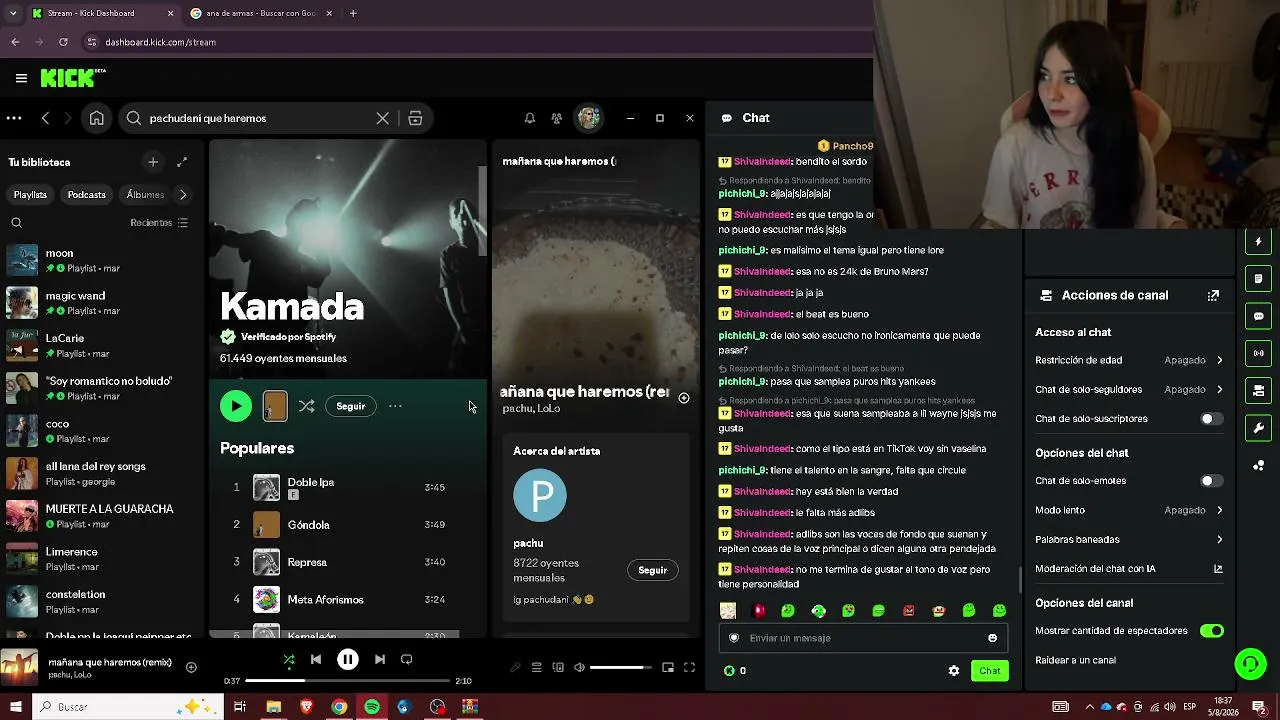This screenshot has width=1280, height=720.
Task: Open Spotify friend activity icon
Action: [x=557, y=118]
